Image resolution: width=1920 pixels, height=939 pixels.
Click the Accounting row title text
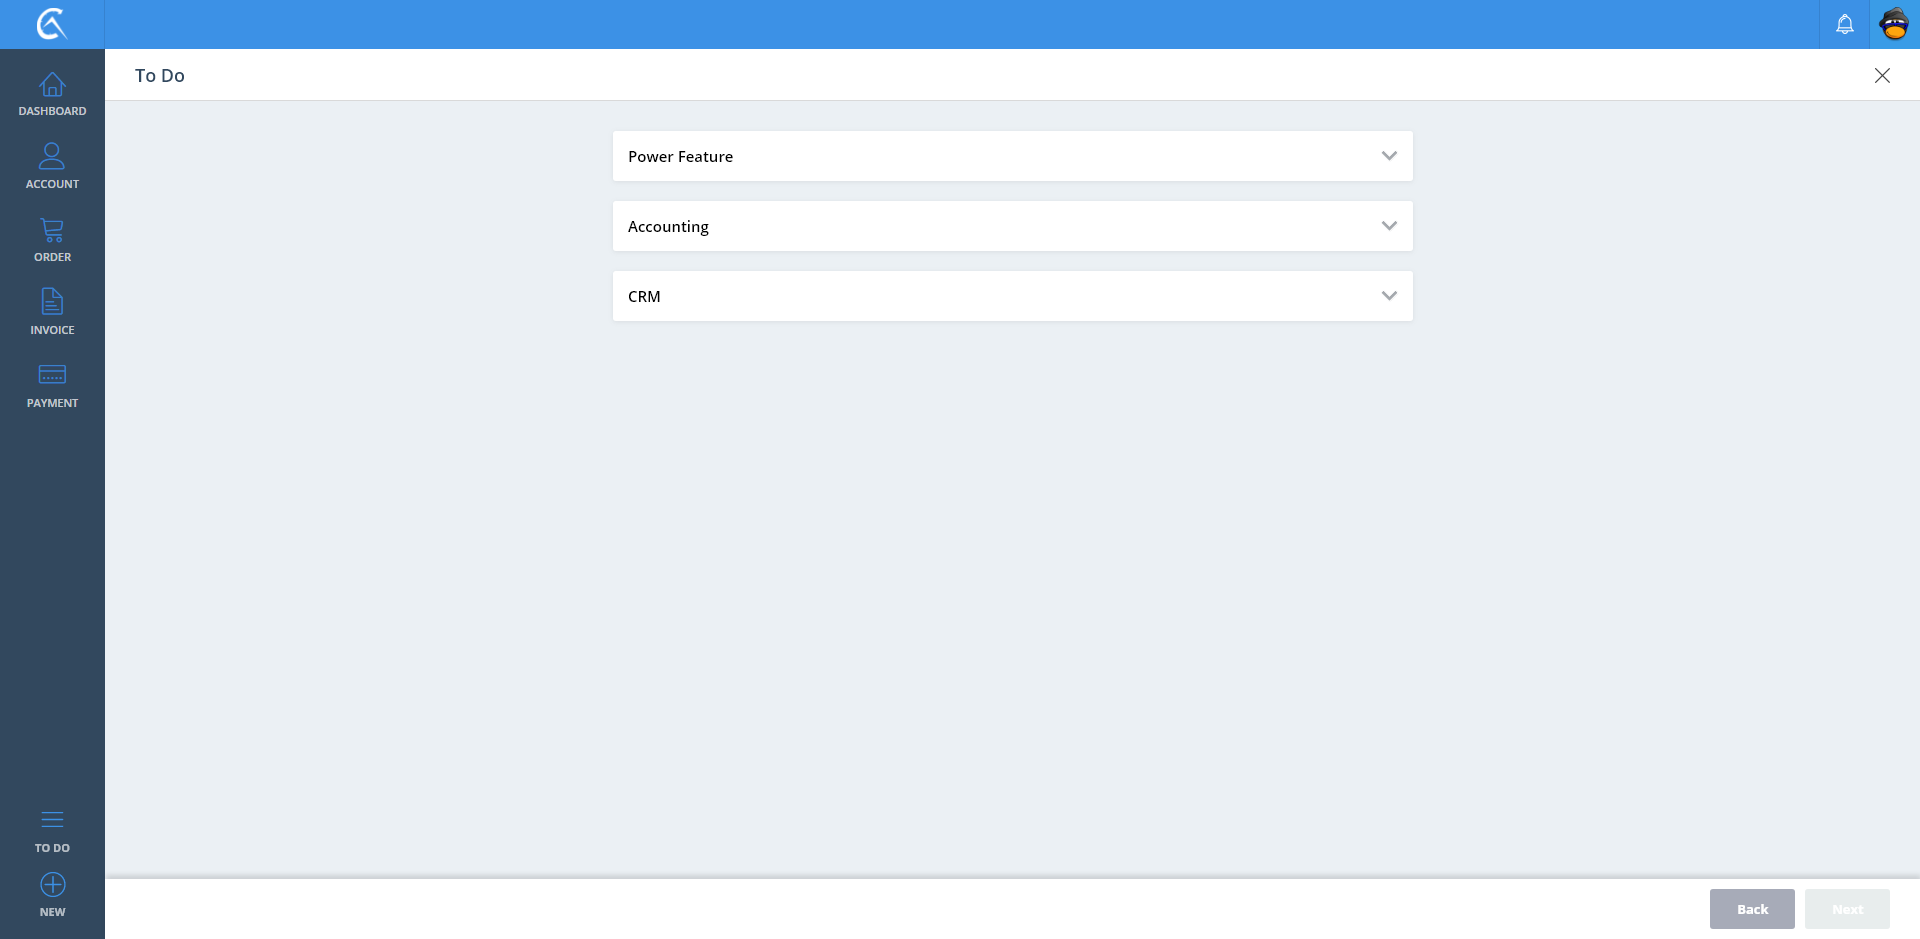[x=668, y=227]
